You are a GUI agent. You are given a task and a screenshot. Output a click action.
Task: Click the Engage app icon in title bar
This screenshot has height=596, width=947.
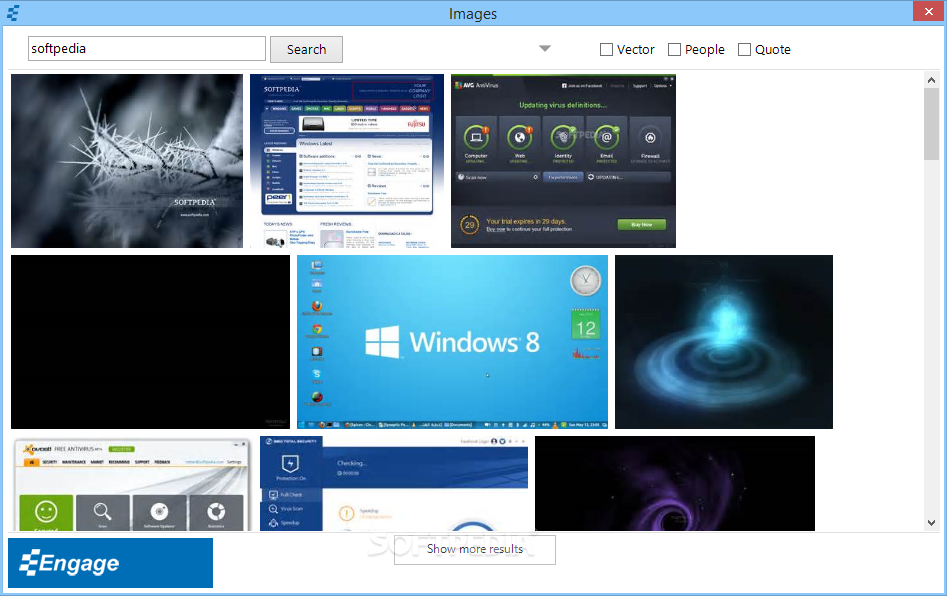13,13
